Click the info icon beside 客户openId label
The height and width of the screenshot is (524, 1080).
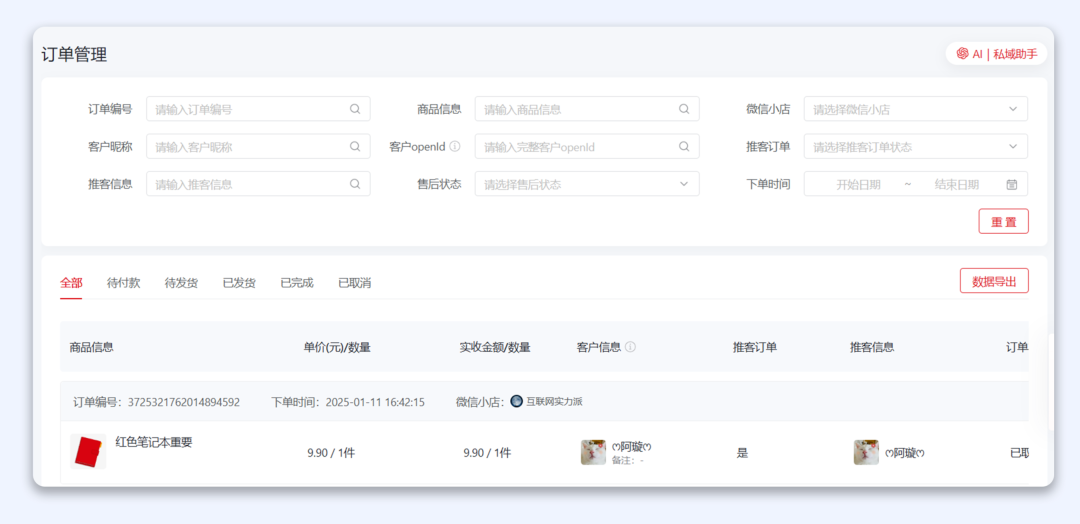point(455,147)
